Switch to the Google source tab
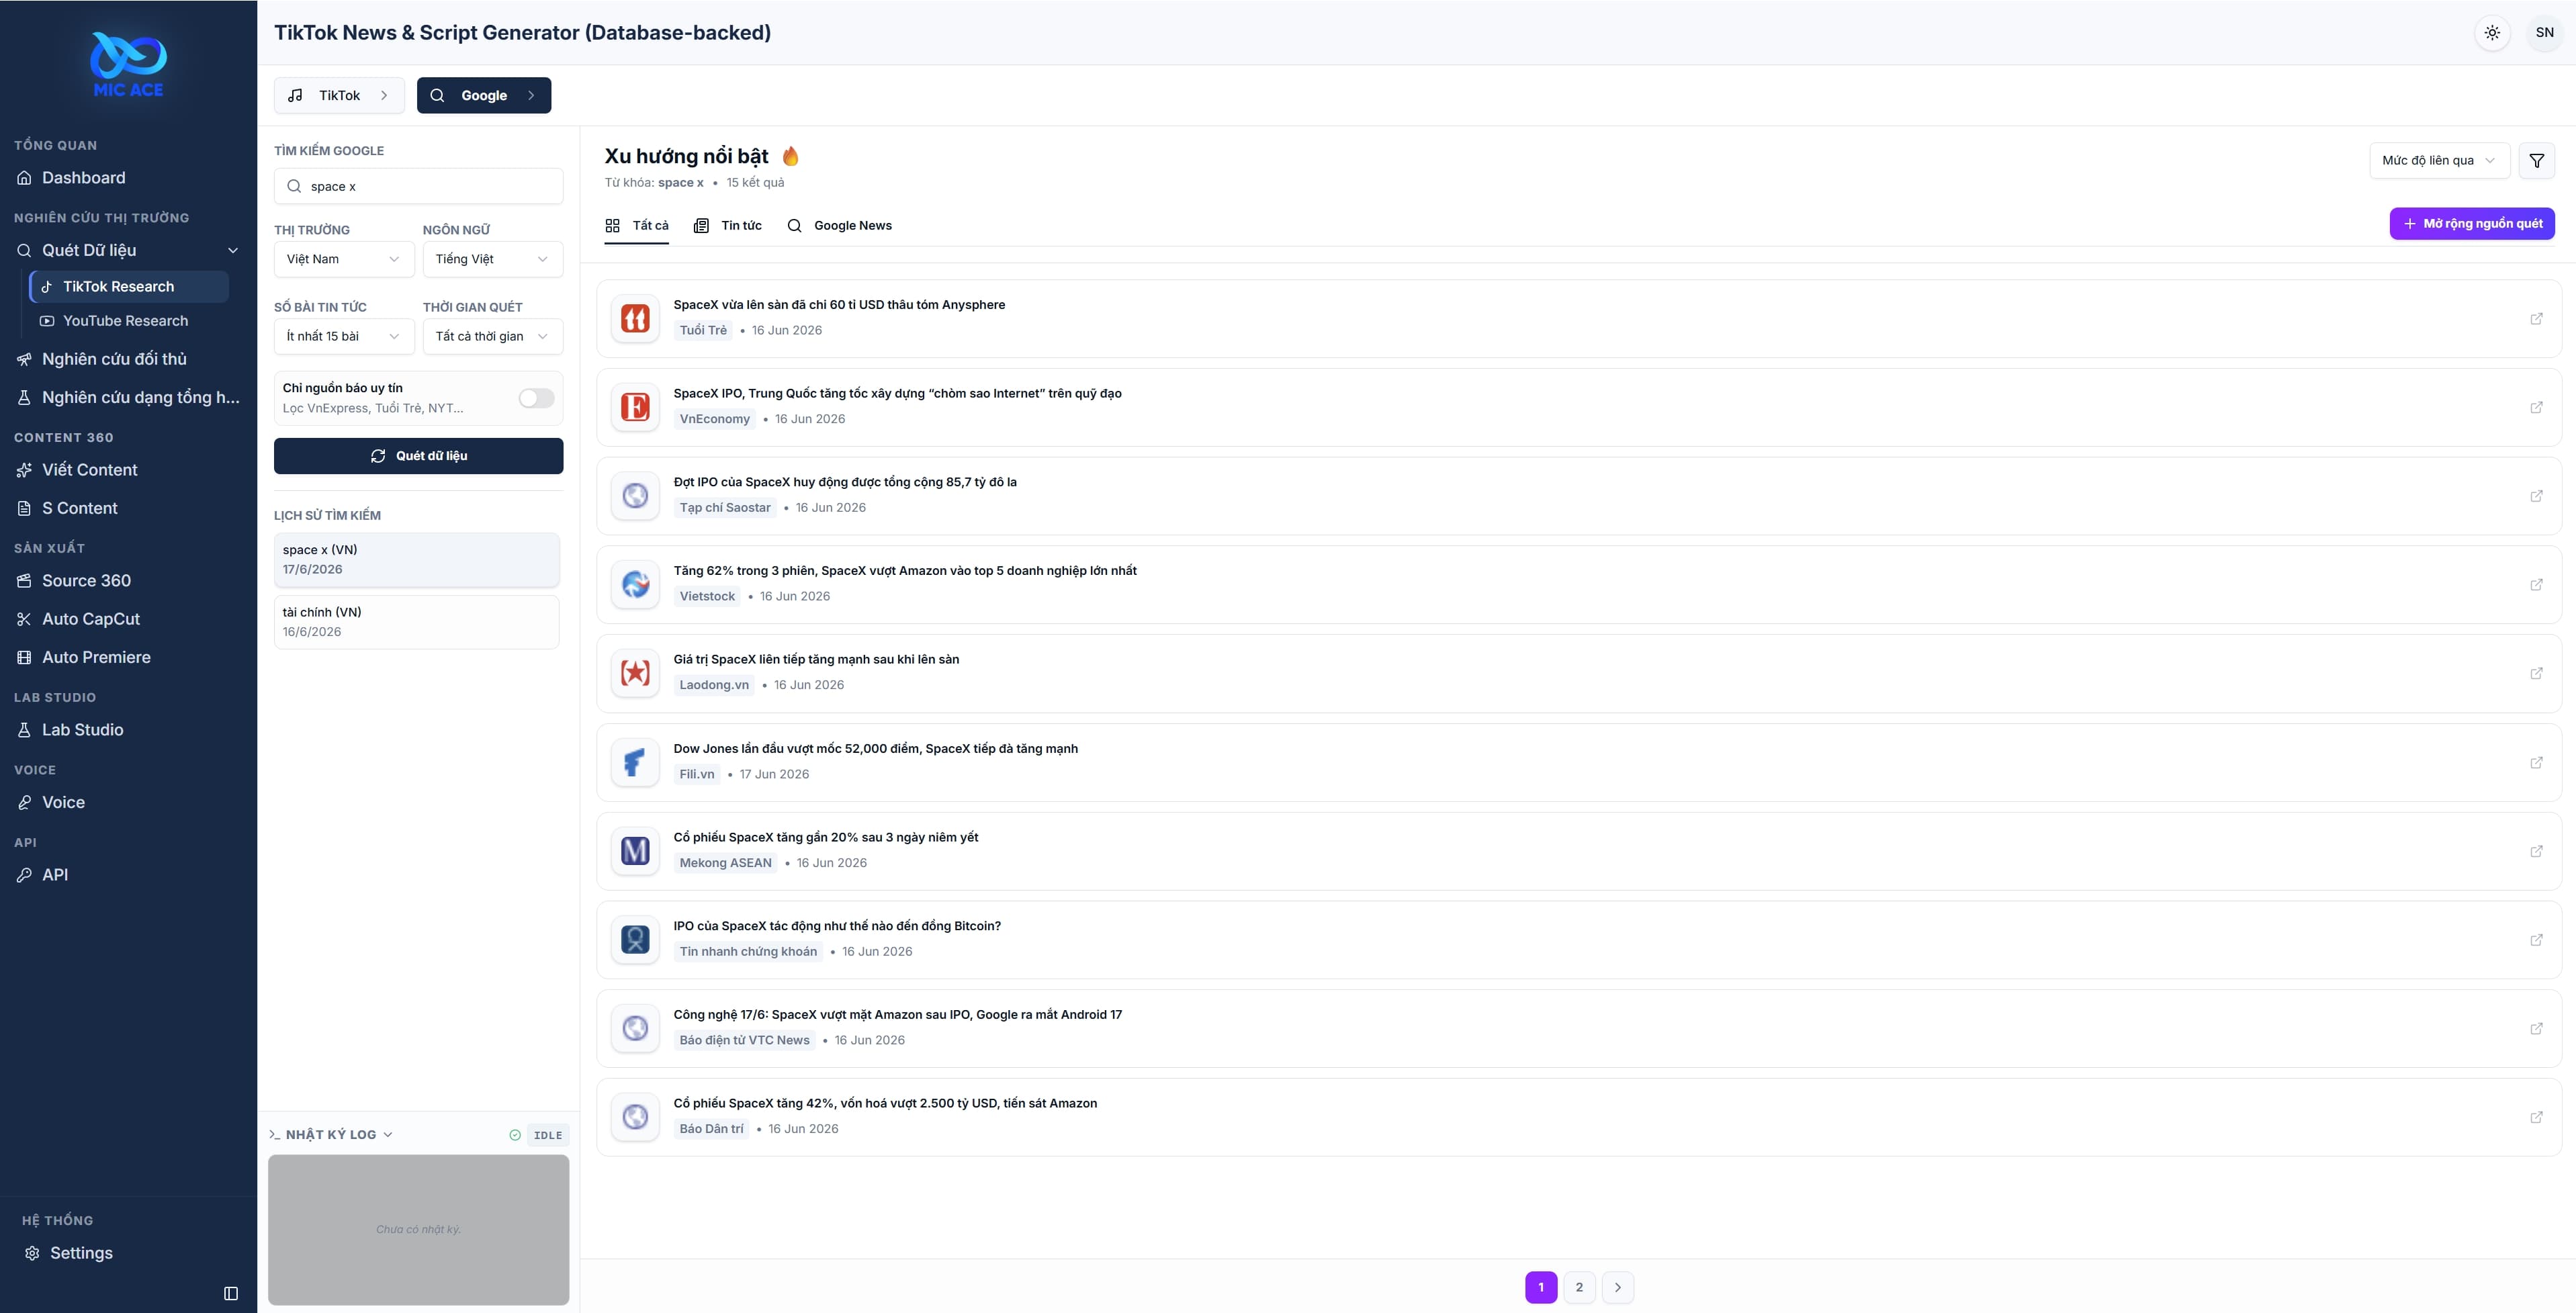This screenshot has height=1313, width=2576. (x=484, y=95)
